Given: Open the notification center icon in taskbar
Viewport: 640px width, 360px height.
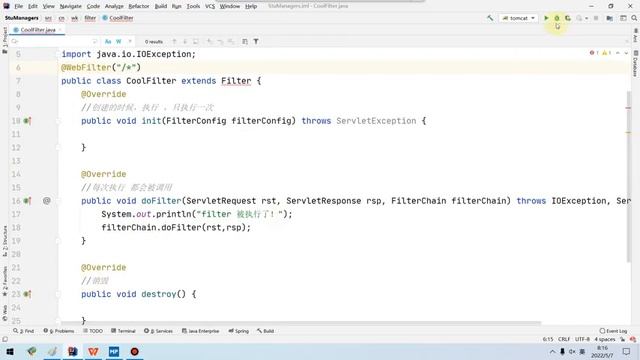Looking at the screenshot, I should pos(627,351).
